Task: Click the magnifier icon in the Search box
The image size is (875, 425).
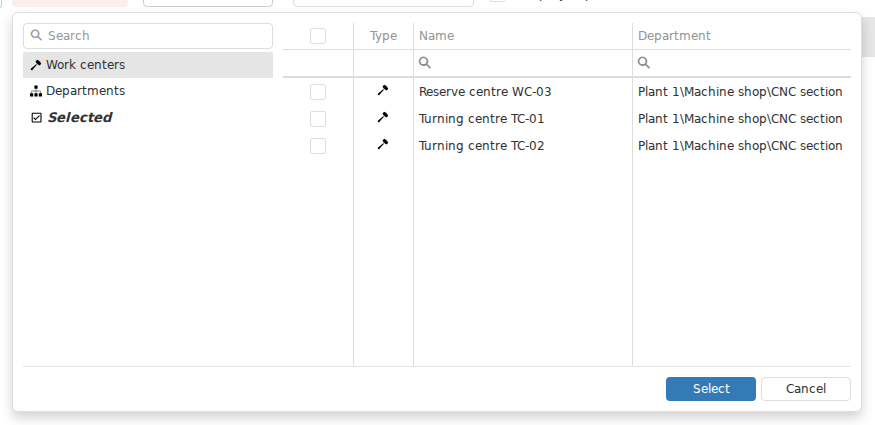Action: pos(36,35)
